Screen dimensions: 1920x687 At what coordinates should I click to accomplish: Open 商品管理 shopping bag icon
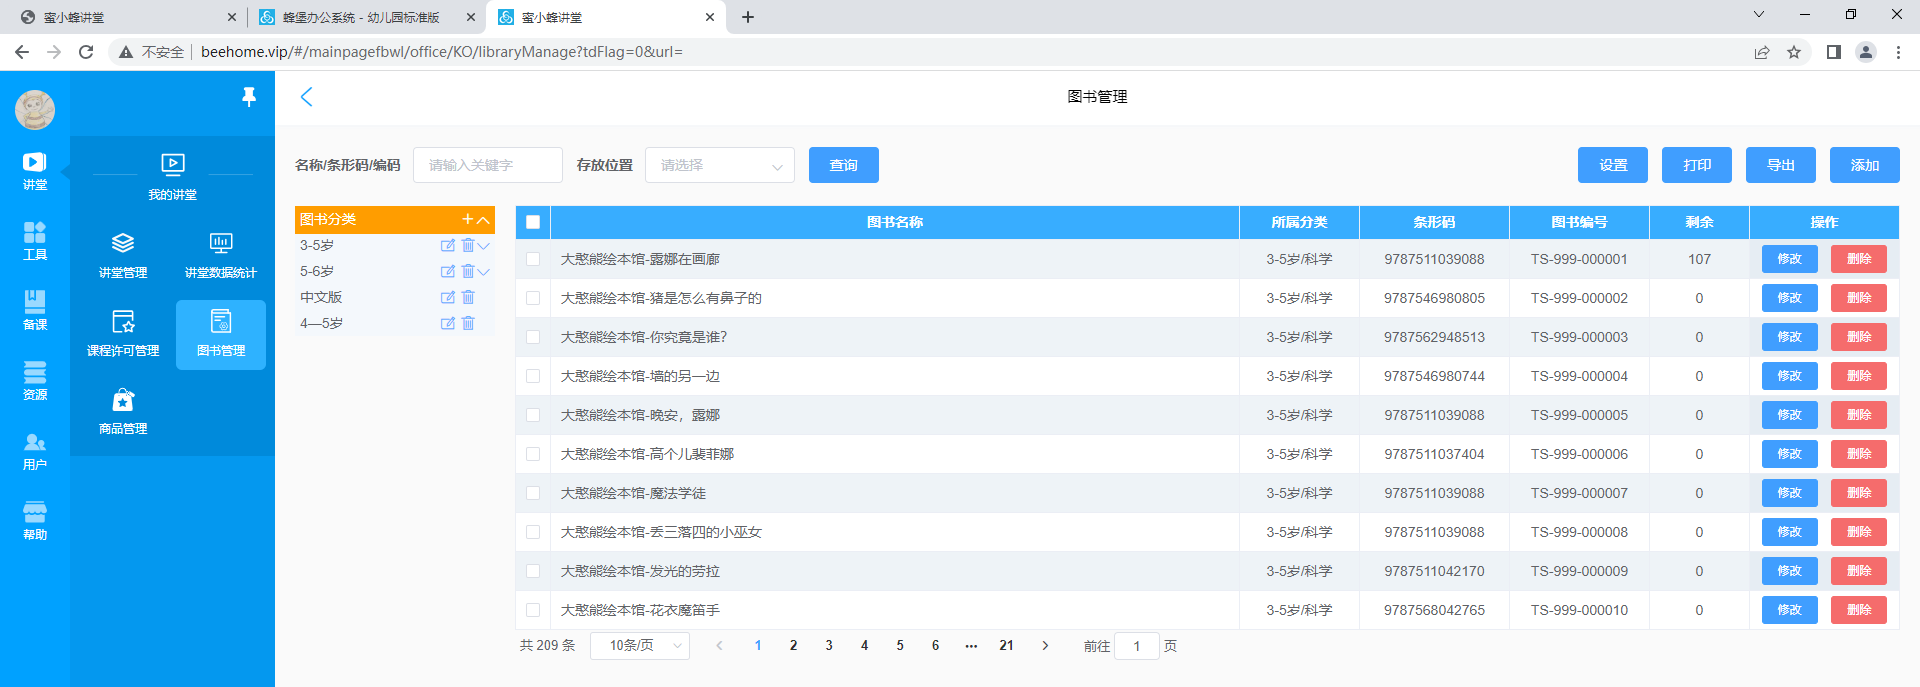click(123, 400)
